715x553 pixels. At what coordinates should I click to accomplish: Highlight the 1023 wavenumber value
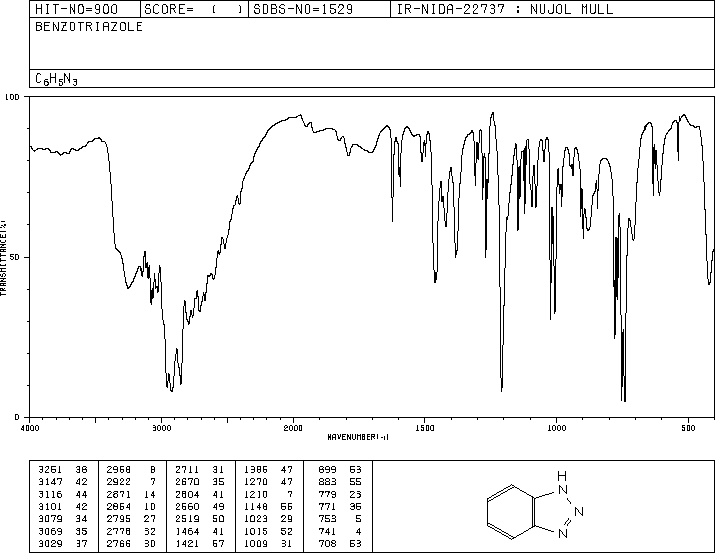click(x=256, y=519)
